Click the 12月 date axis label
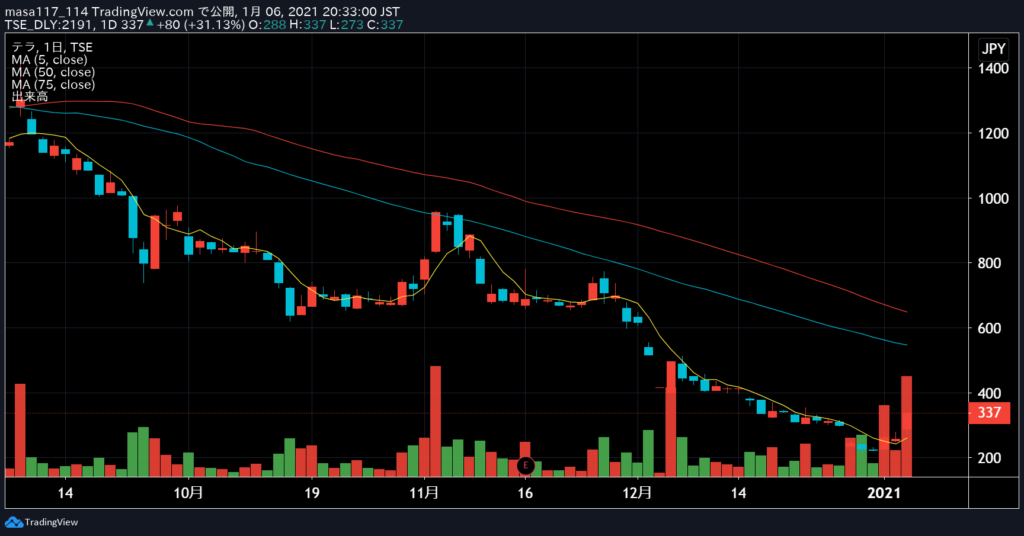 point(637,493)
